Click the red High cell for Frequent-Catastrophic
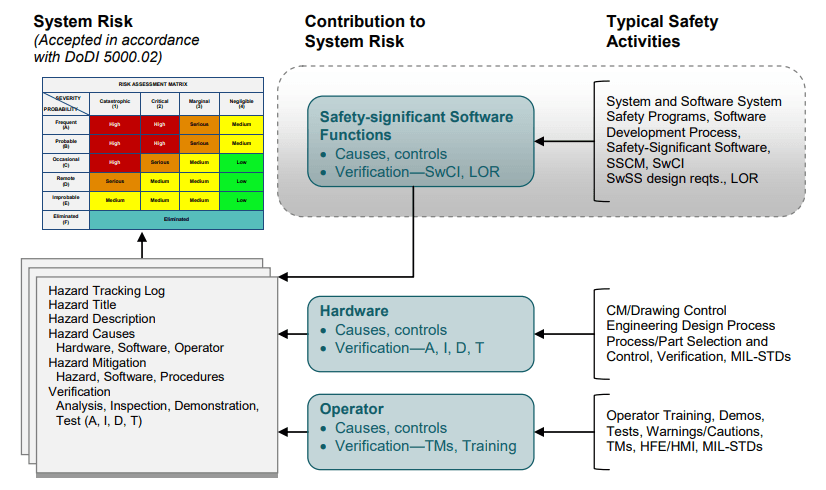This screenshot has height=490, width=826. click(114, 123)
